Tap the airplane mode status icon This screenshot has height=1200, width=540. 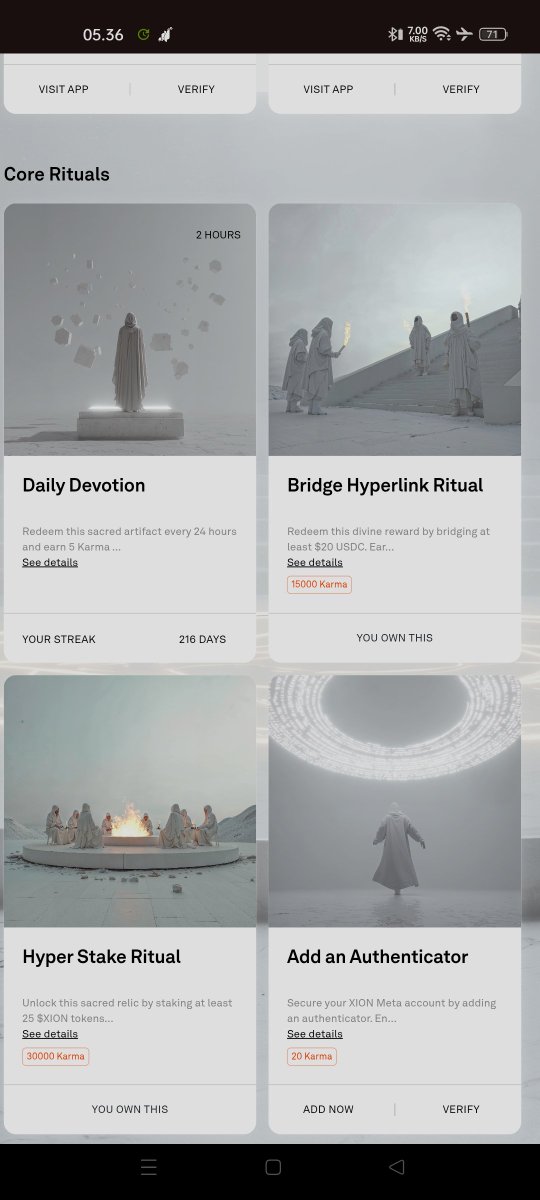(x=464, y=34)
